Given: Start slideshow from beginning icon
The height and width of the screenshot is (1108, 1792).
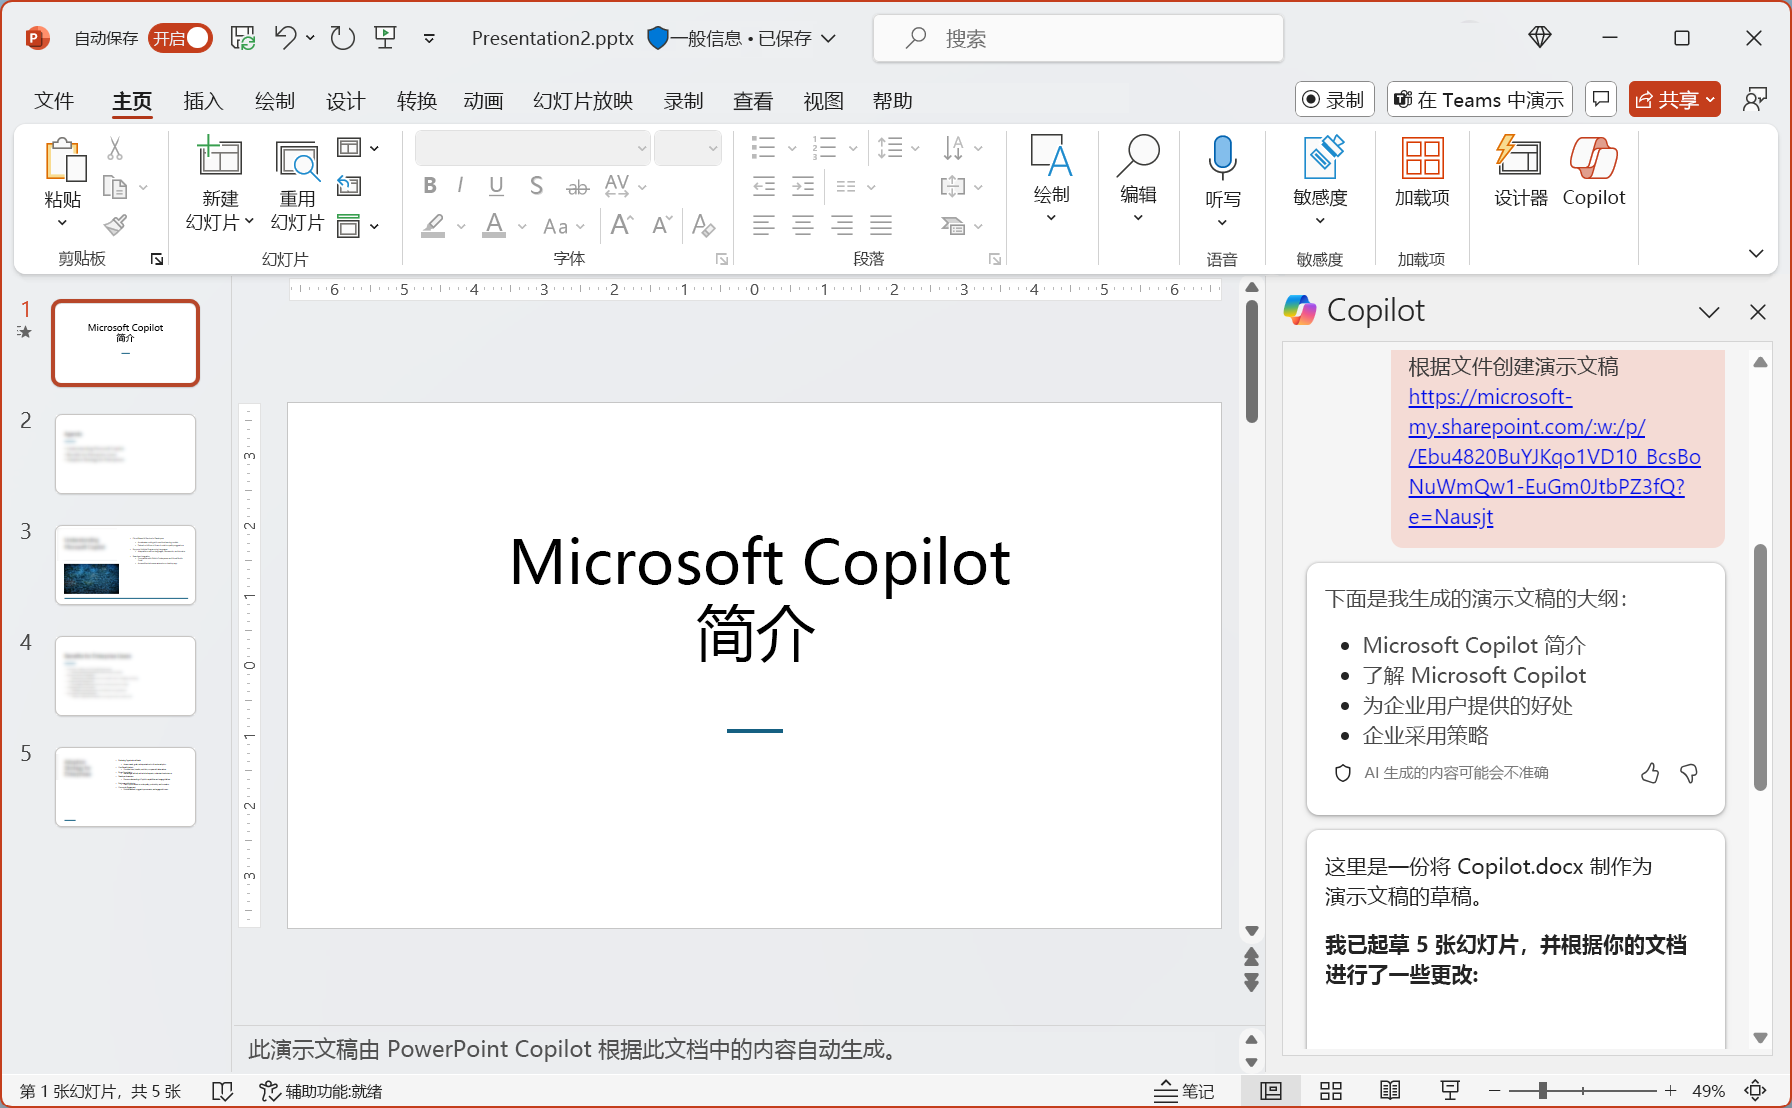Looking at the screenshot, I should [x=385, y=38].
